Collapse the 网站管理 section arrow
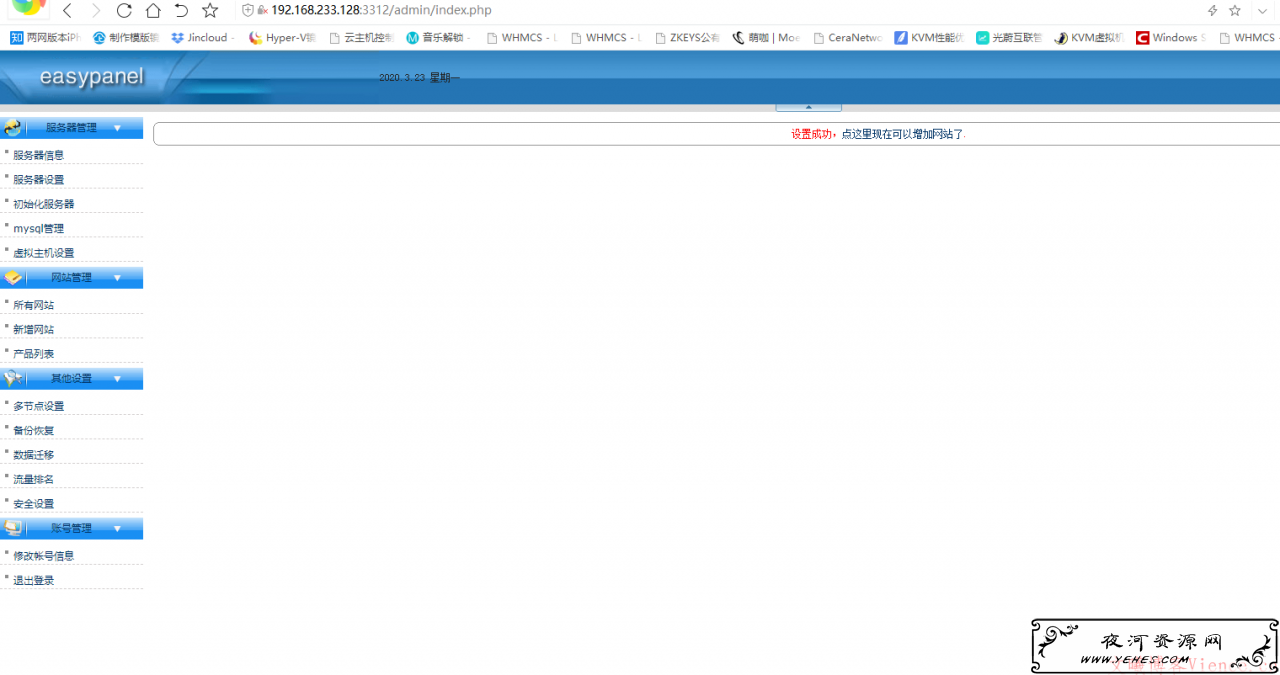 point(117,278)
